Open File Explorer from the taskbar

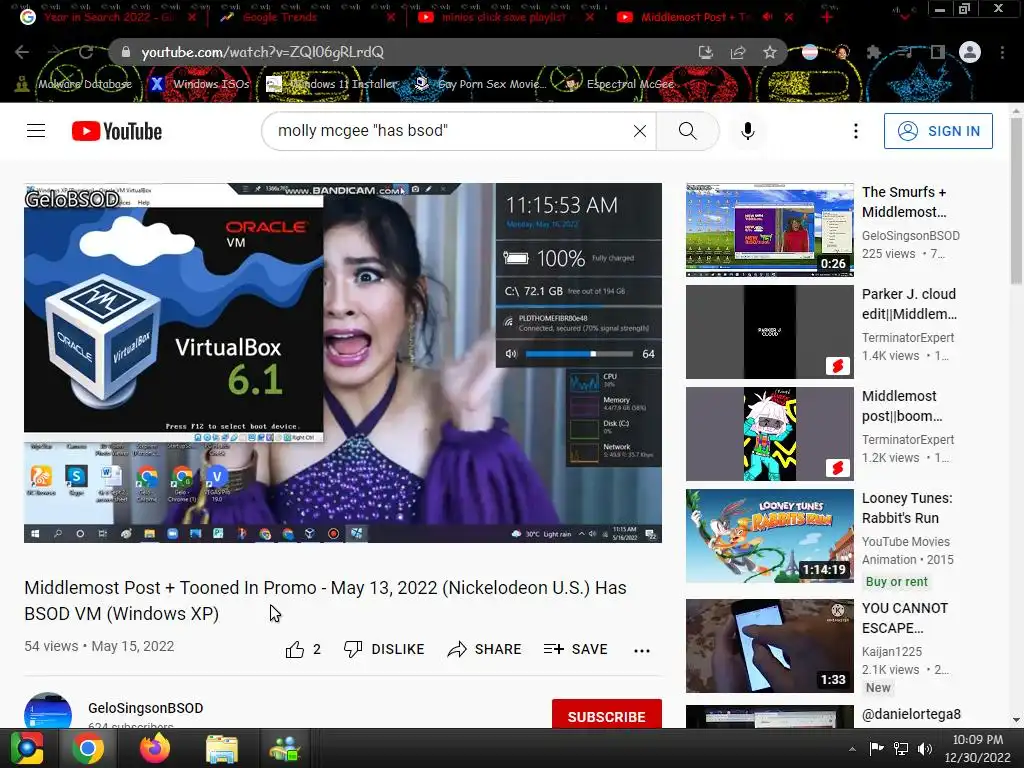pyautogui.click(x=222, y=748)
